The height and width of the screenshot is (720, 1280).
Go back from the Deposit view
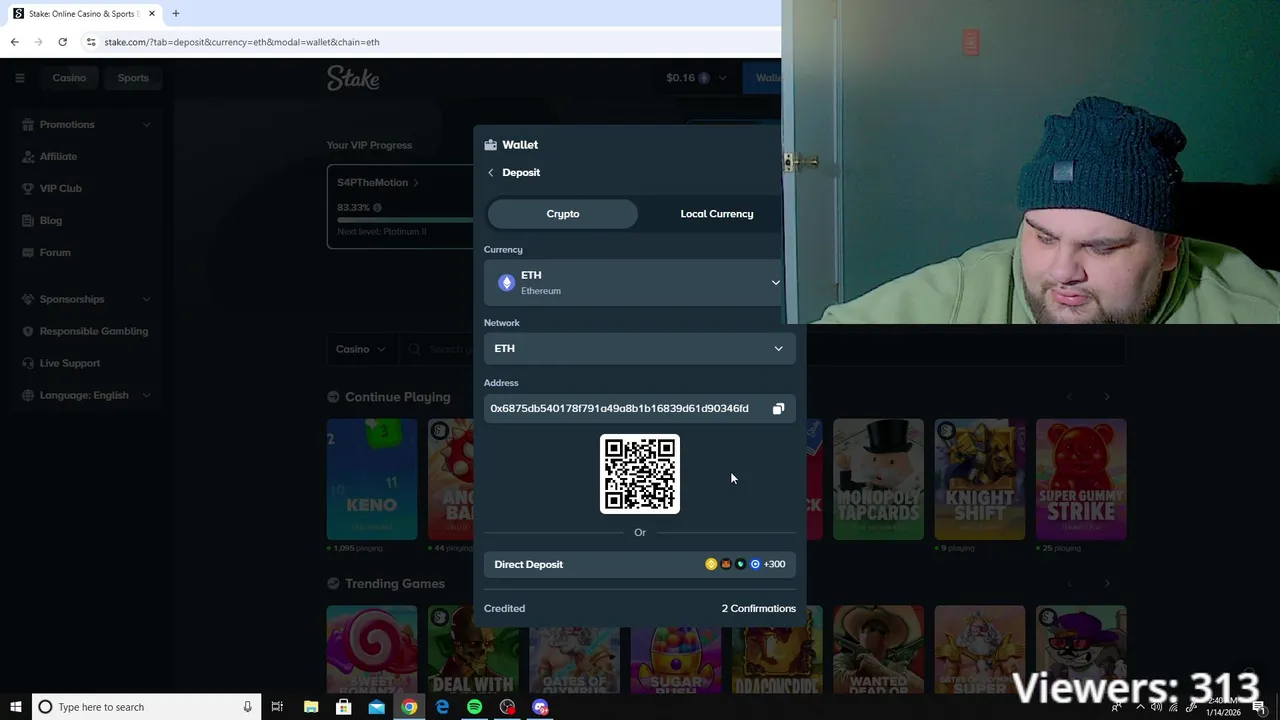(x=490, y=173)
